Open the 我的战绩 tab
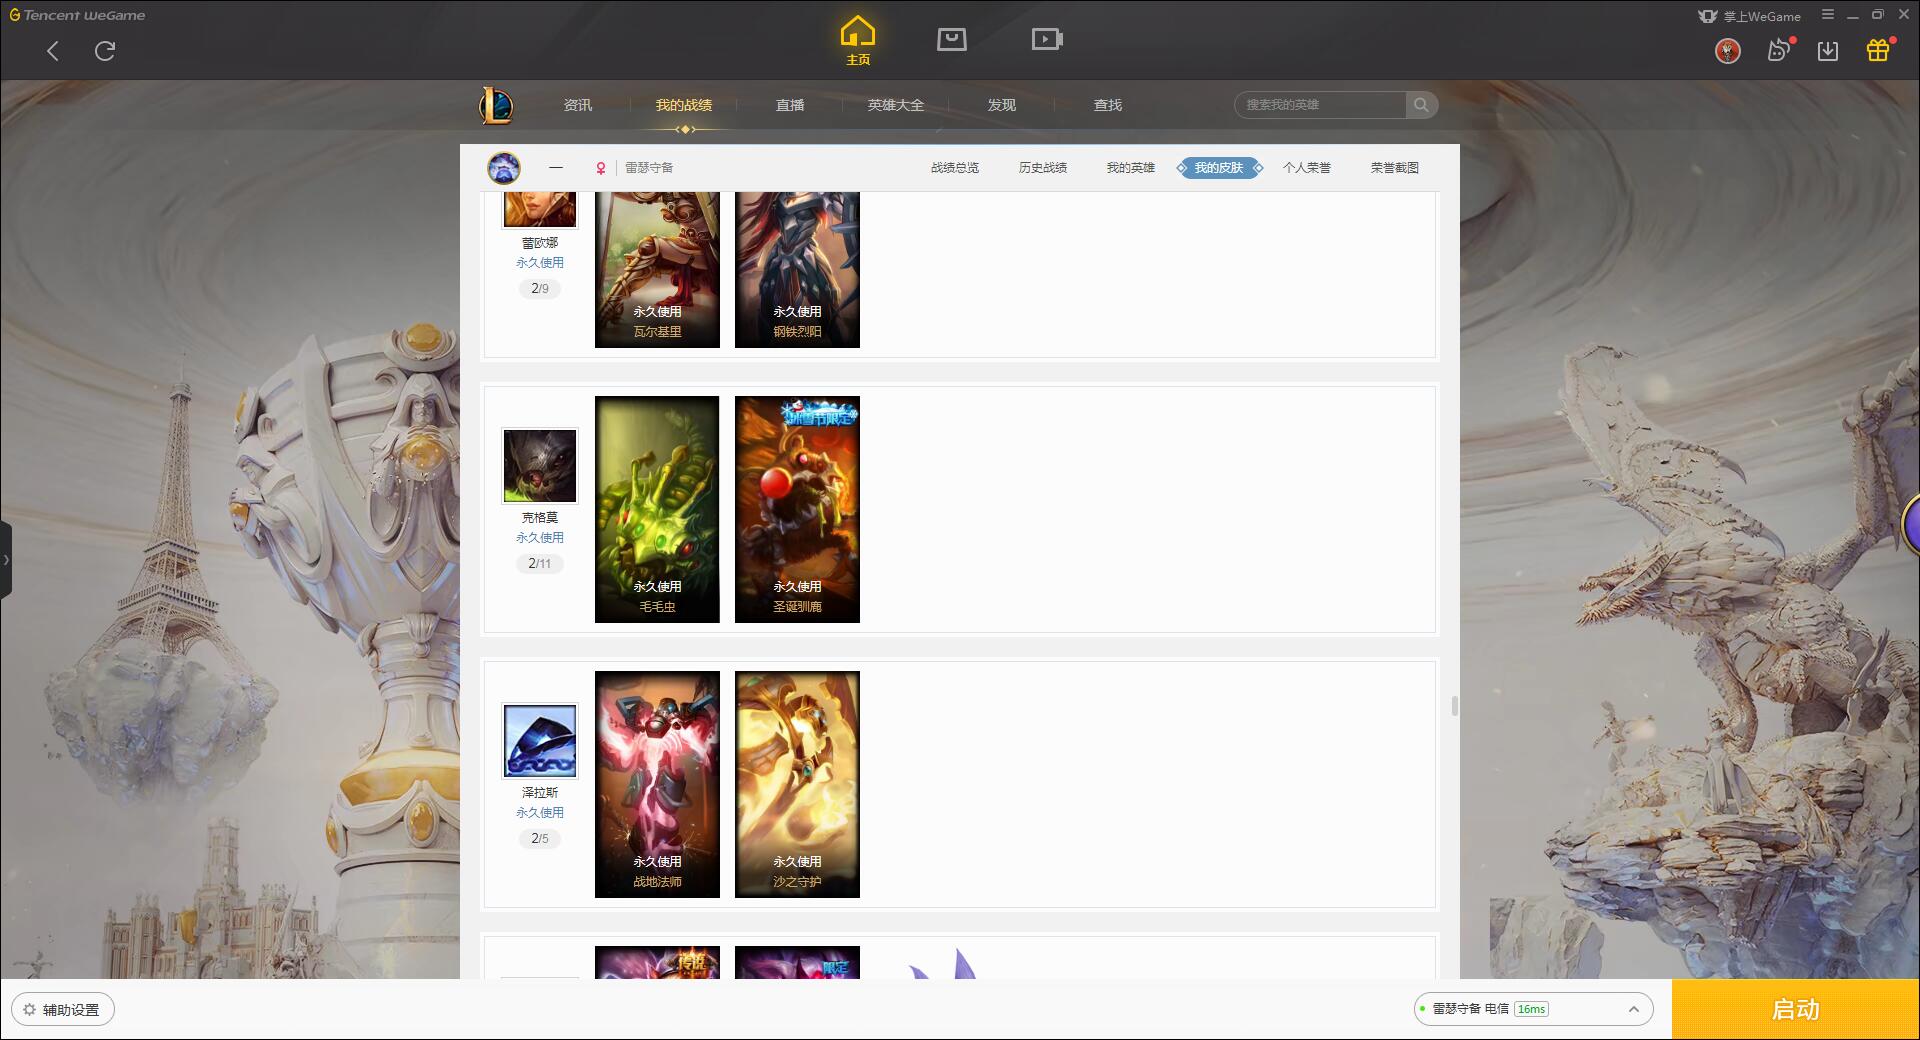 [x=684, y=105]
